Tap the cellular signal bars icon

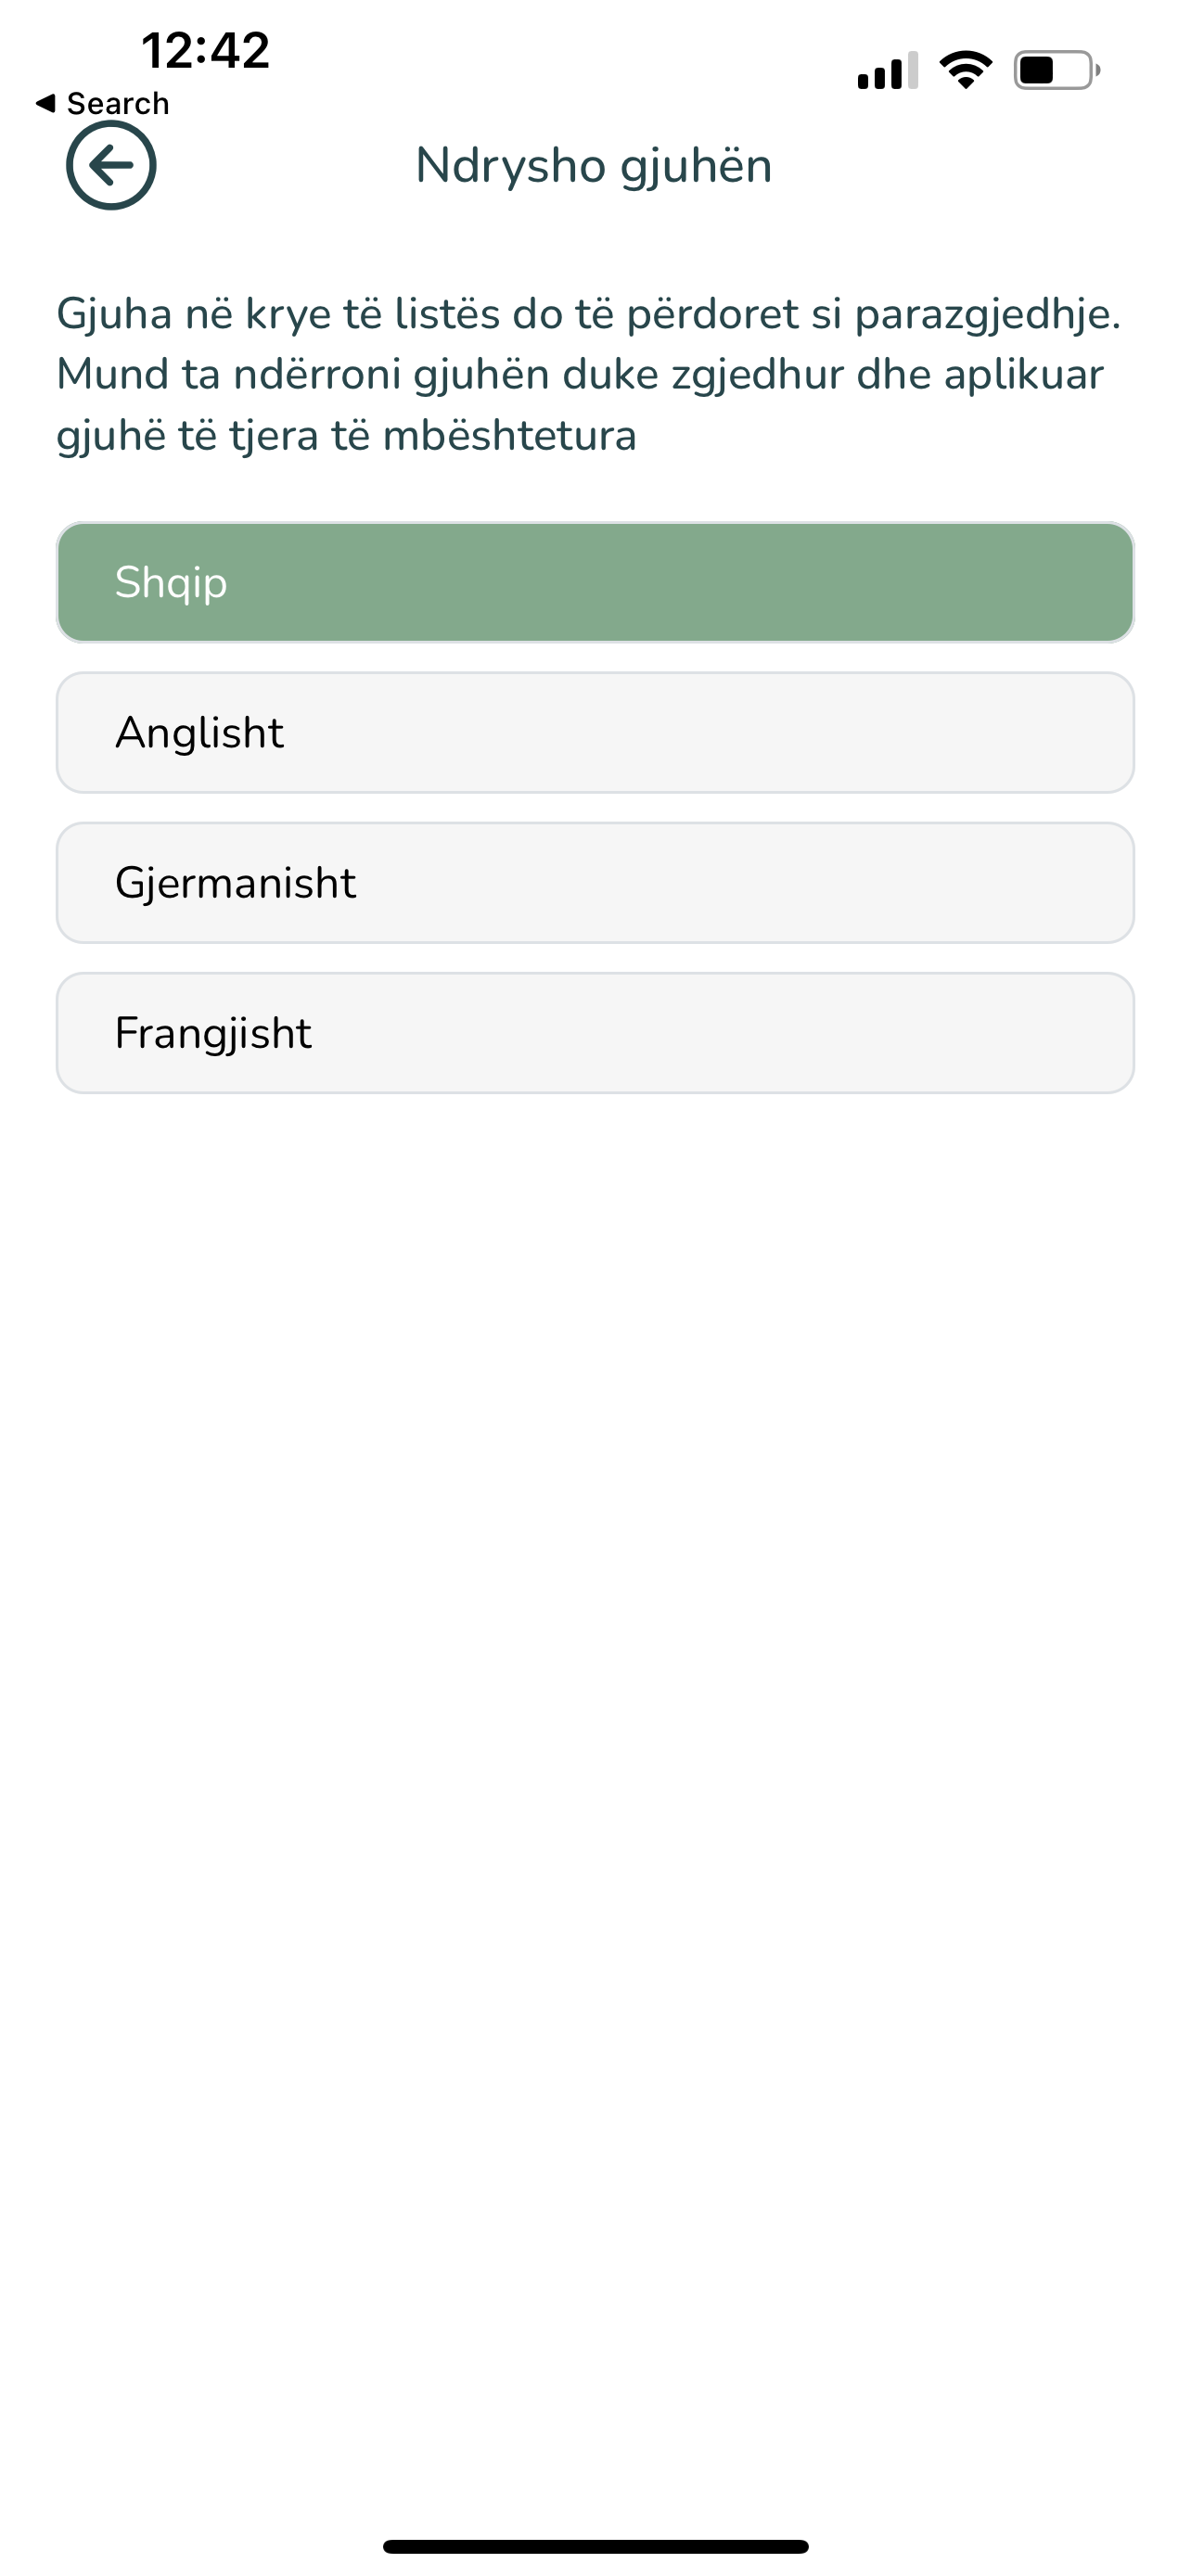pyautogui.click(x=887, y=70)
